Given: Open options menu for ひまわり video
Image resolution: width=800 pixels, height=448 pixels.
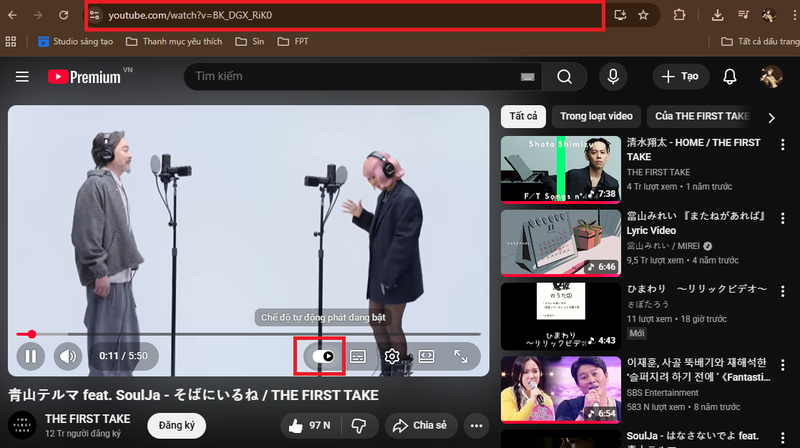Looking at the screenshot, I should (x=783, y=291).
